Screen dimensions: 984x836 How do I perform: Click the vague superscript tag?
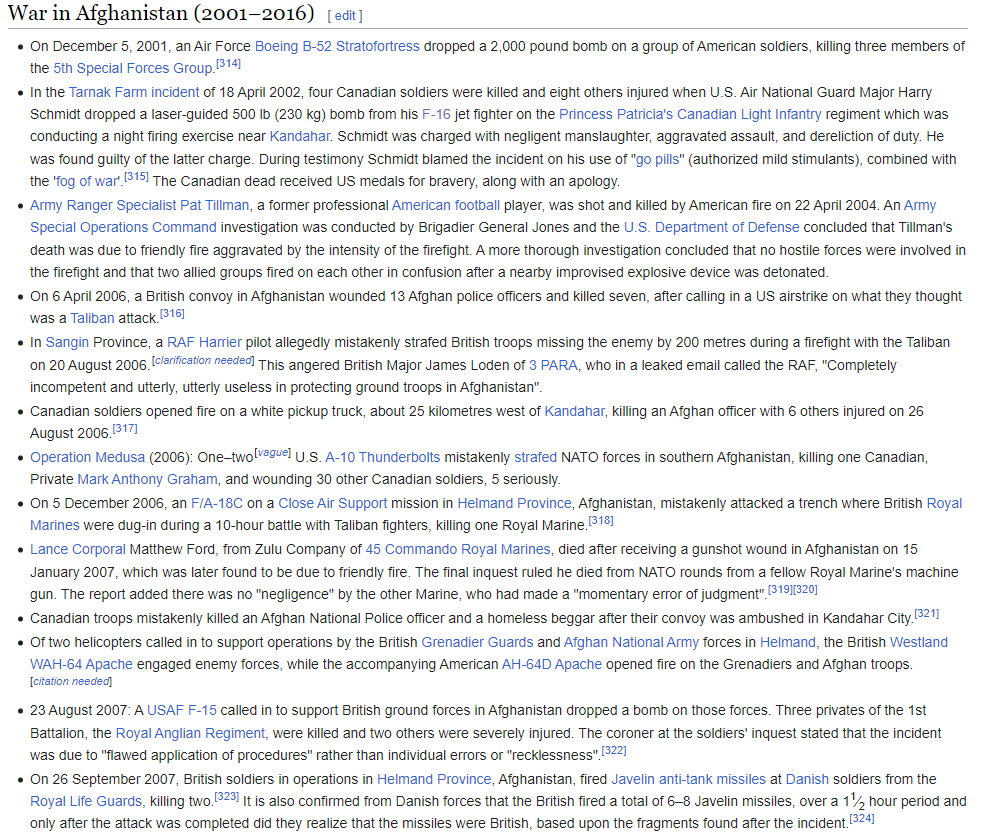[x=272, y=452]
